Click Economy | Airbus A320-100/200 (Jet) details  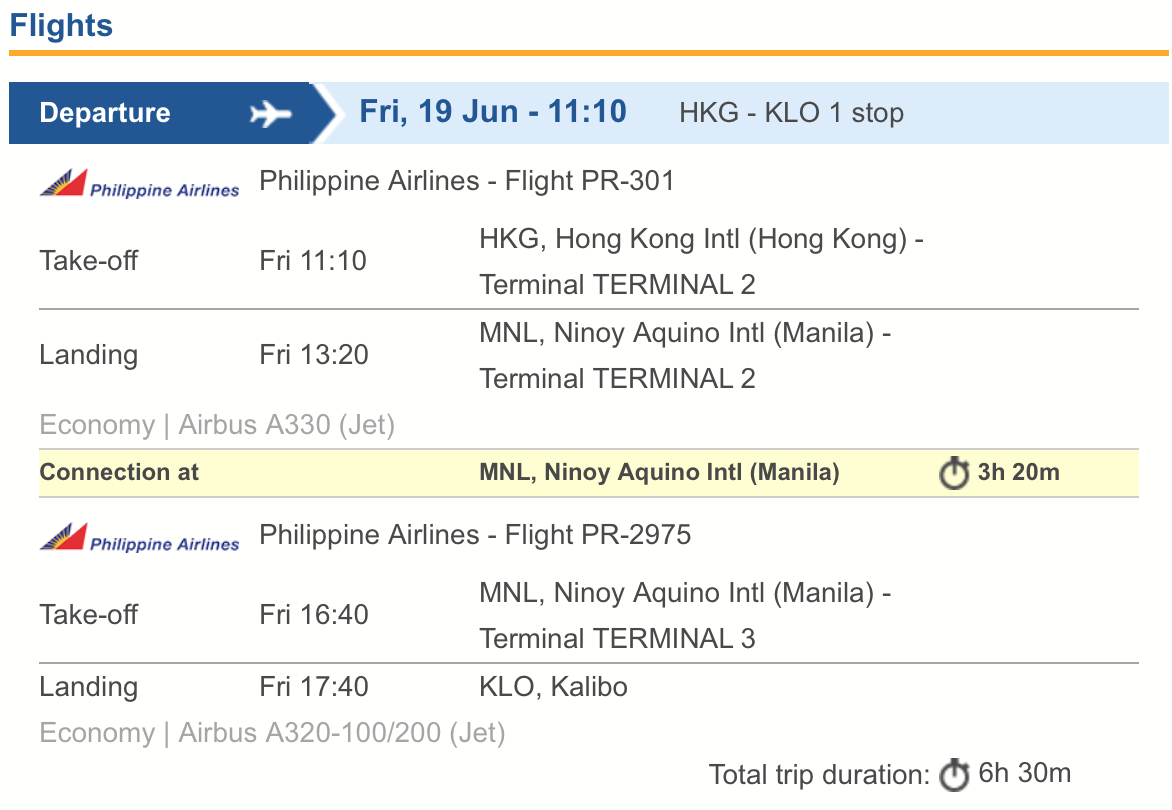pyautogui.click(x=272, y=734)
